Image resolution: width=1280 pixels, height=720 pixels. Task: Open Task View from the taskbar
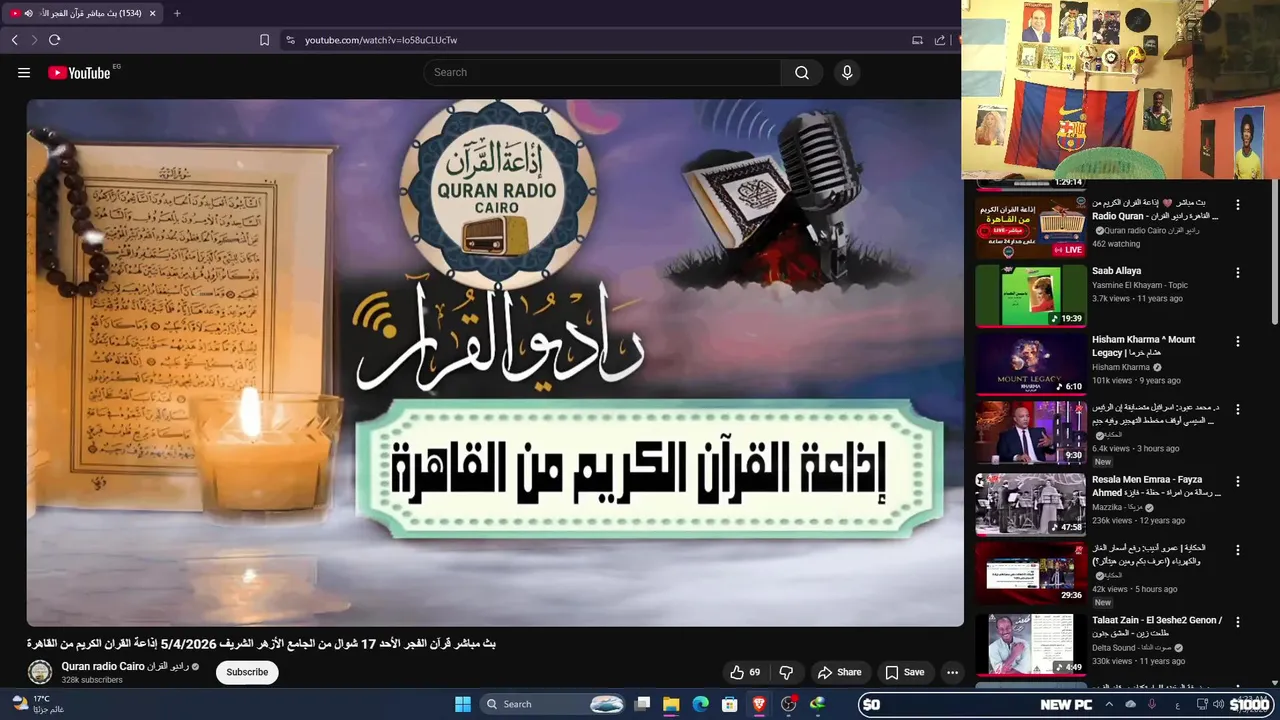pyautogui.click(x=643, y=704)
